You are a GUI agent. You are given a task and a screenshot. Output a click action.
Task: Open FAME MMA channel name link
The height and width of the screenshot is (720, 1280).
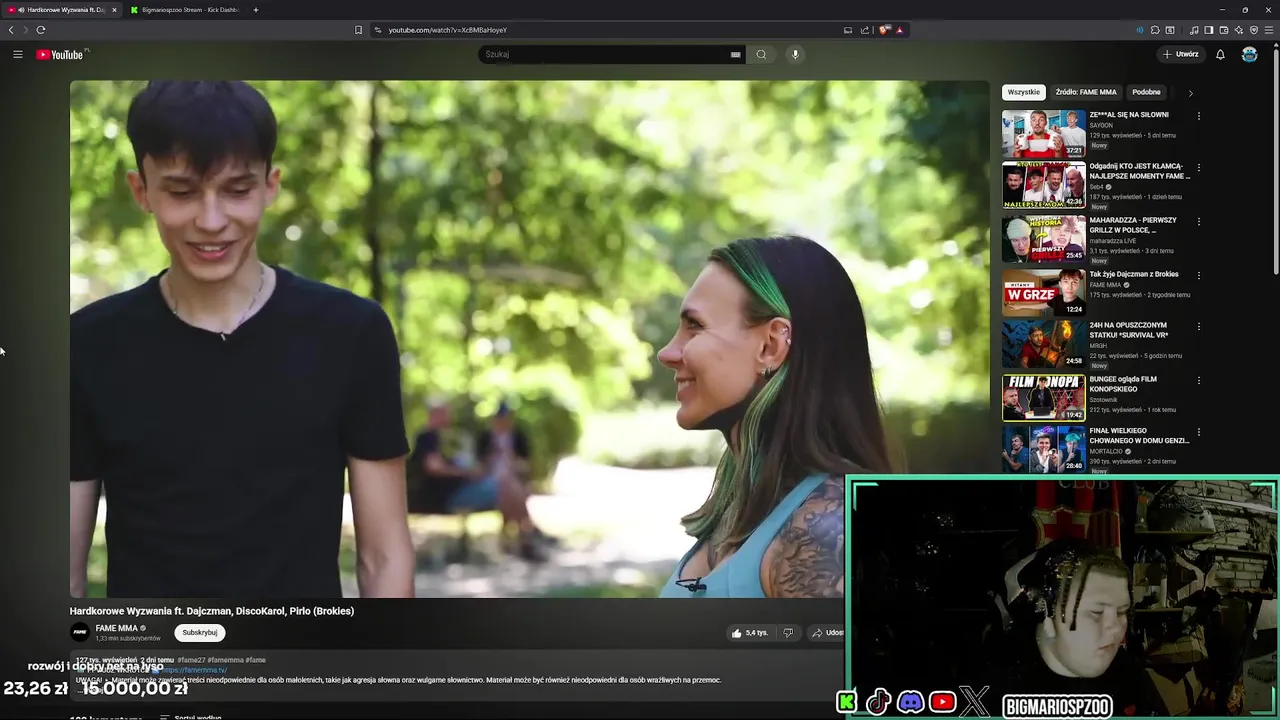point(116,628)
